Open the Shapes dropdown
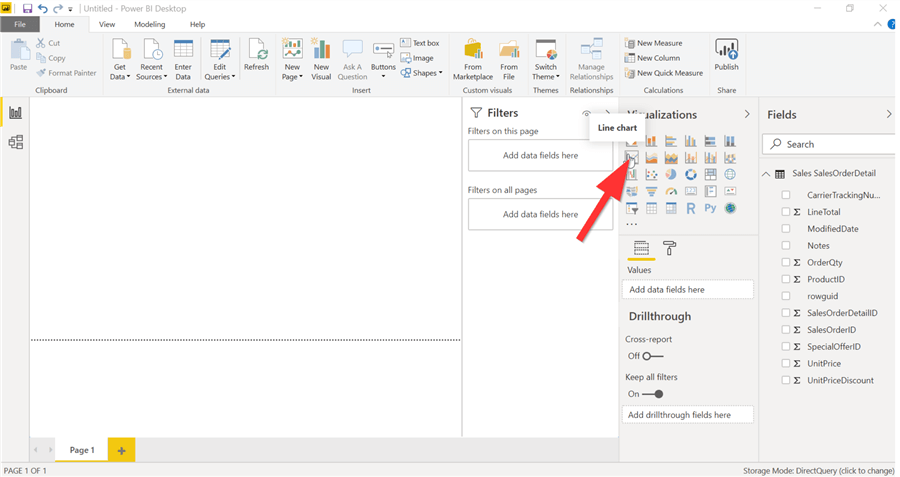The width and height of the screenshot is (900, 477). [x=422, y=73]
